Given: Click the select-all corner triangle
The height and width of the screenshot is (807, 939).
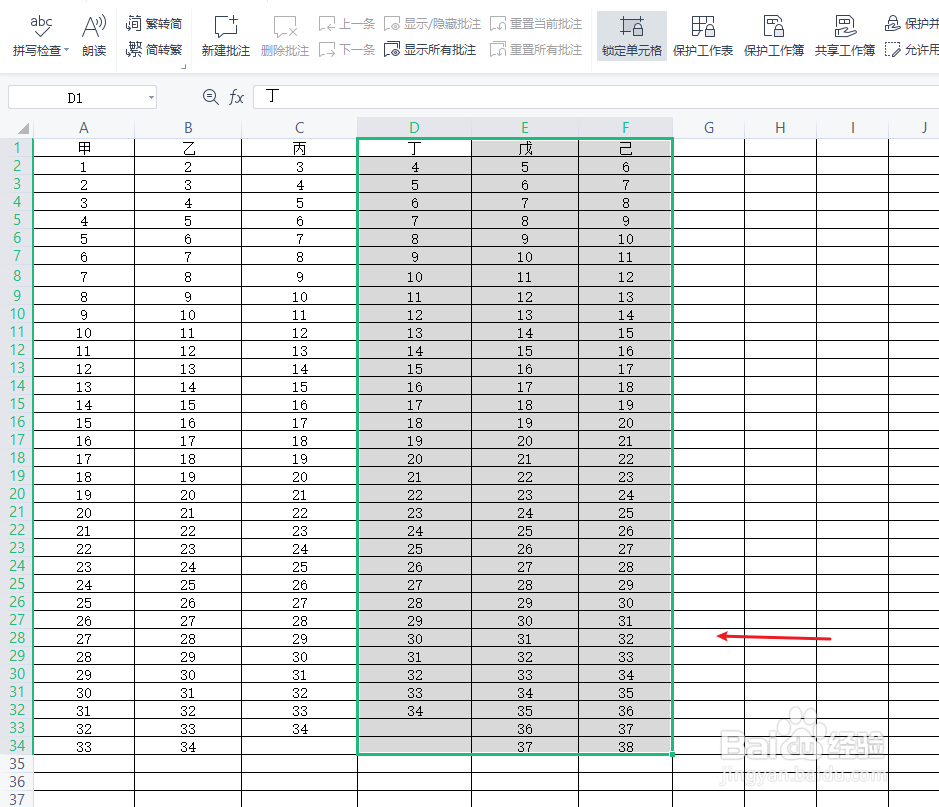Looking at the screenshot, I should pos(23,128).
